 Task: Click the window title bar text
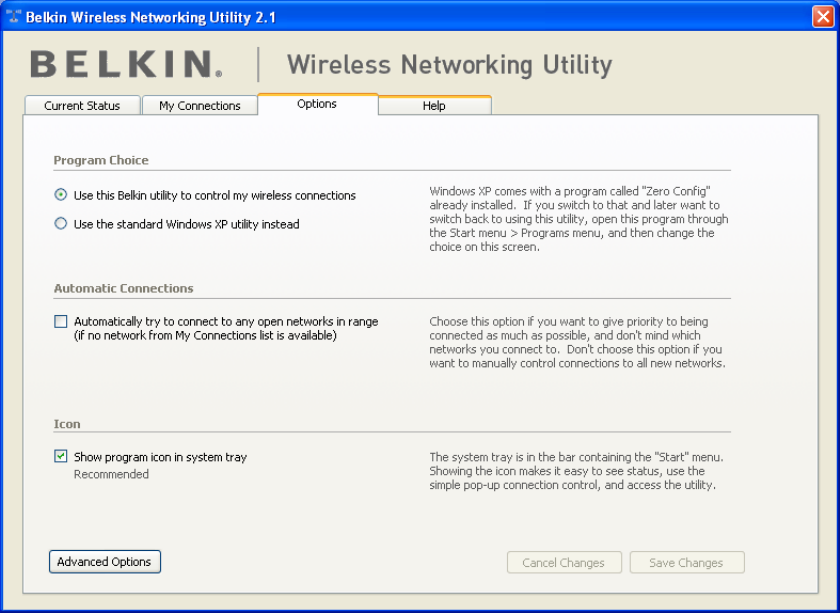coord(150,17)
